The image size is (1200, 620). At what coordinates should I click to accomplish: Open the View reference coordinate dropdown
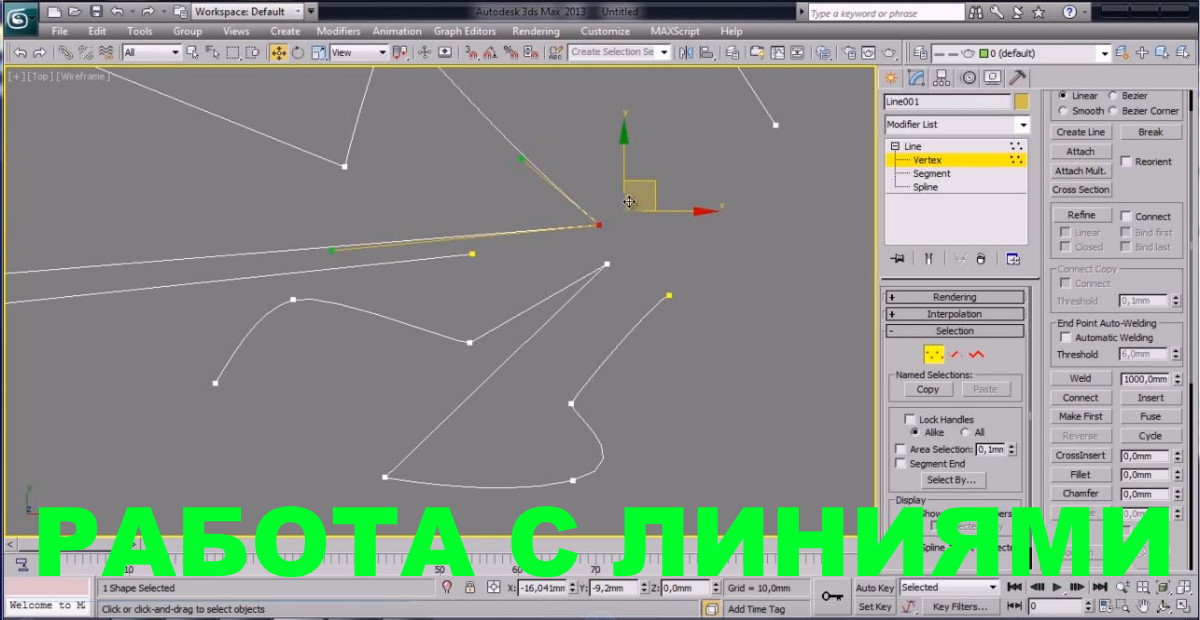click(359, 52)
